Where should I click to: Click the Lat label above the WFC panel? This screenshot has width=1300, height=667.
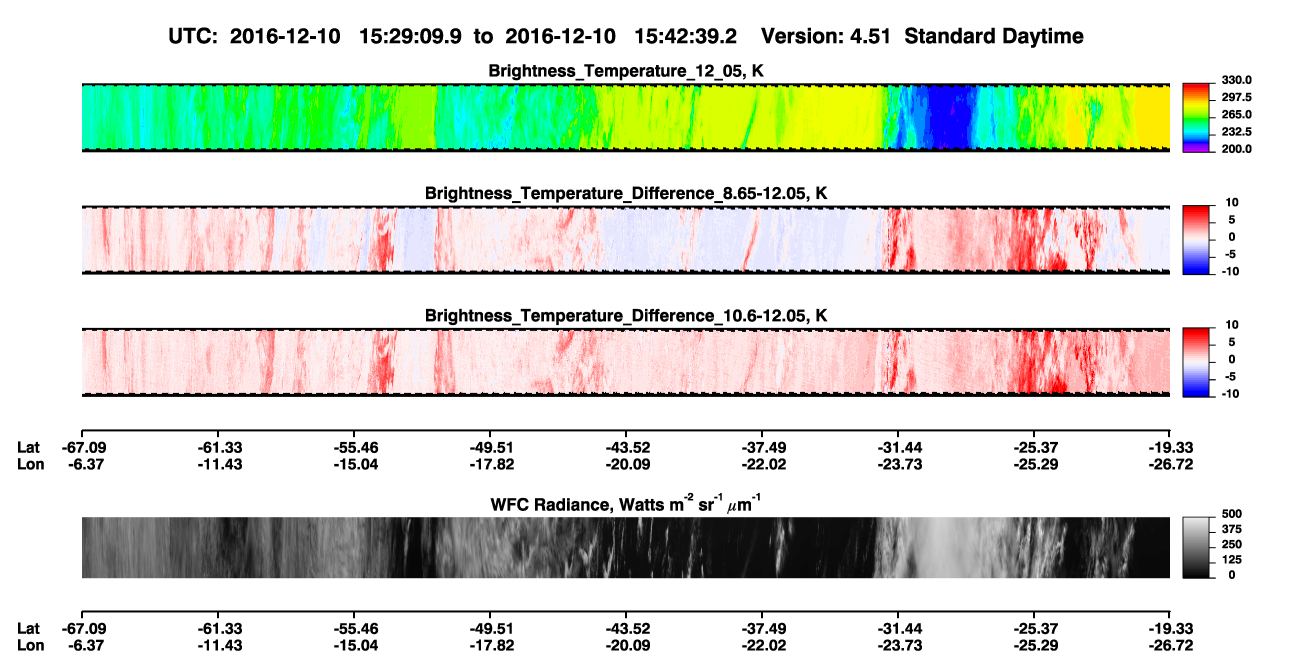pos(29,447)
